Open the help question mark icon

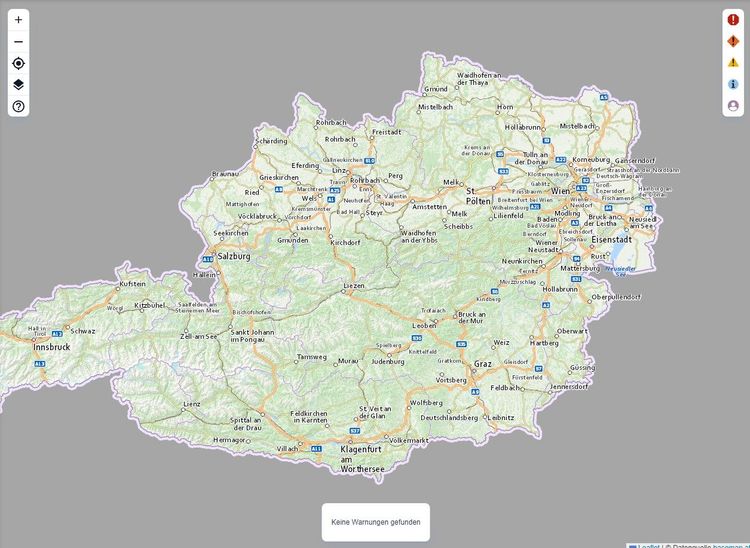coord(18,106)
